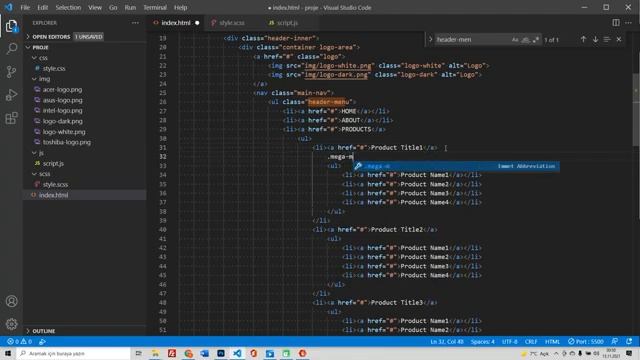640x360 pixels.
Task: Open the Help menu
Action: [x=180, y=7]
